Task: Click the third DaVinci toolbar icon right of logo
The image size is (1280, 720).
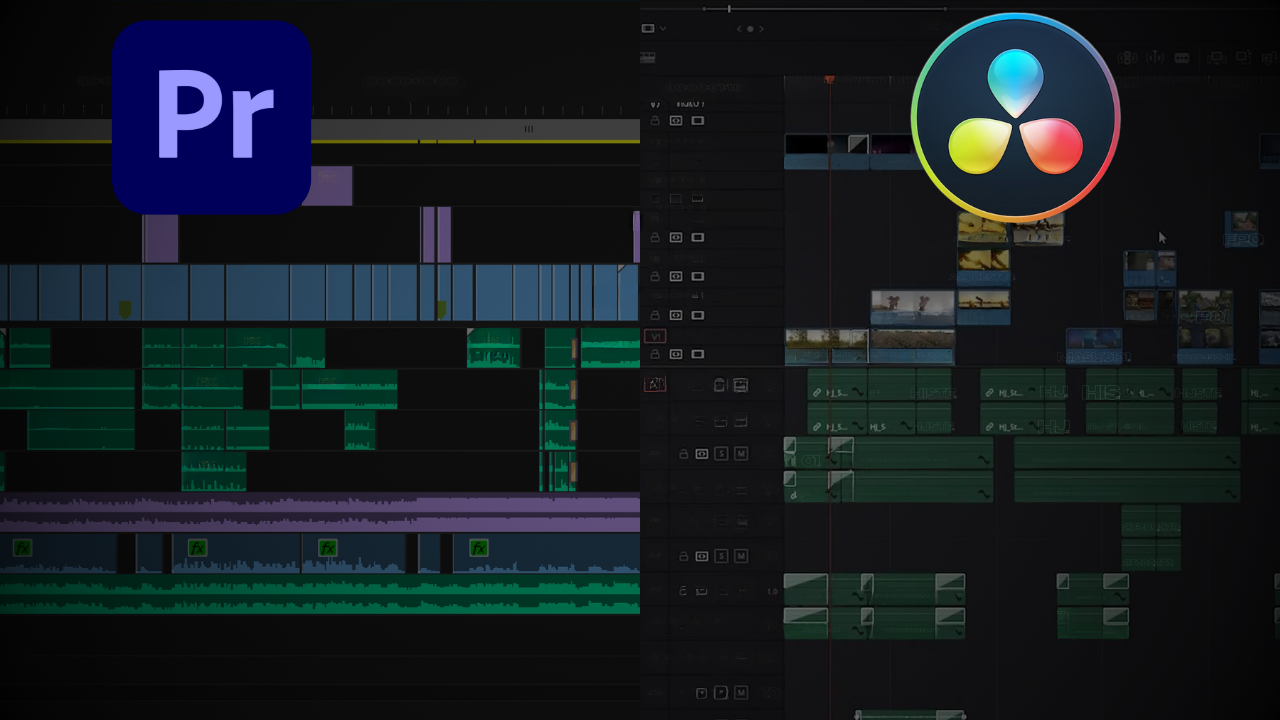Action: click(1182, 58)
